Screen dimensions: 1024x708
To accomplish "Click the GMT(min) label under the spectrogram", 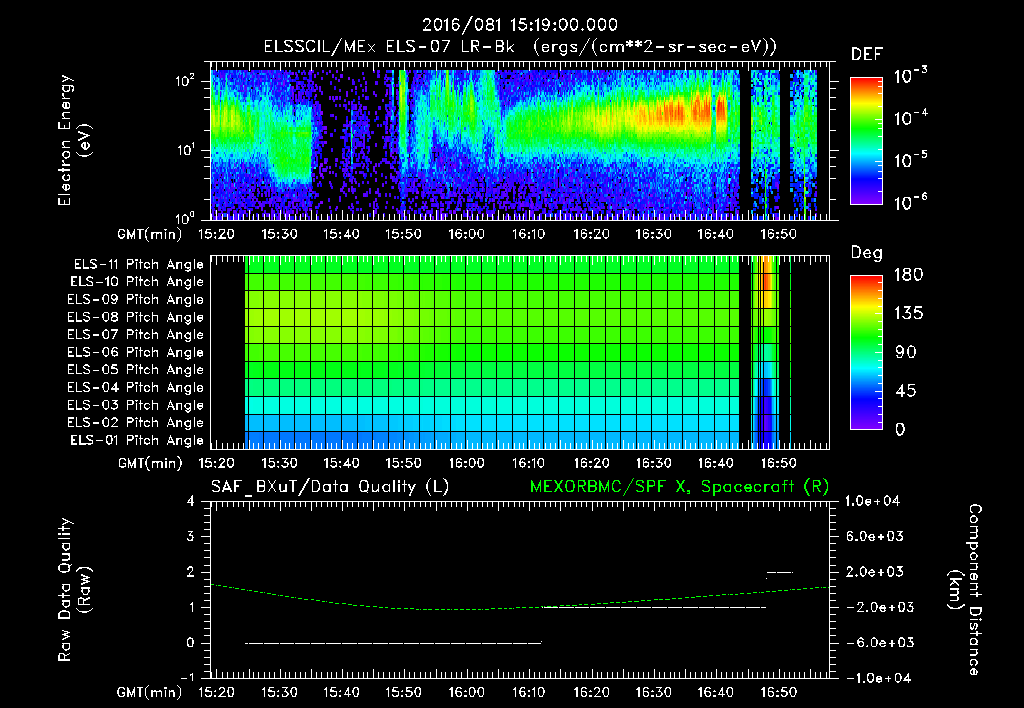I will pos(150,234).
